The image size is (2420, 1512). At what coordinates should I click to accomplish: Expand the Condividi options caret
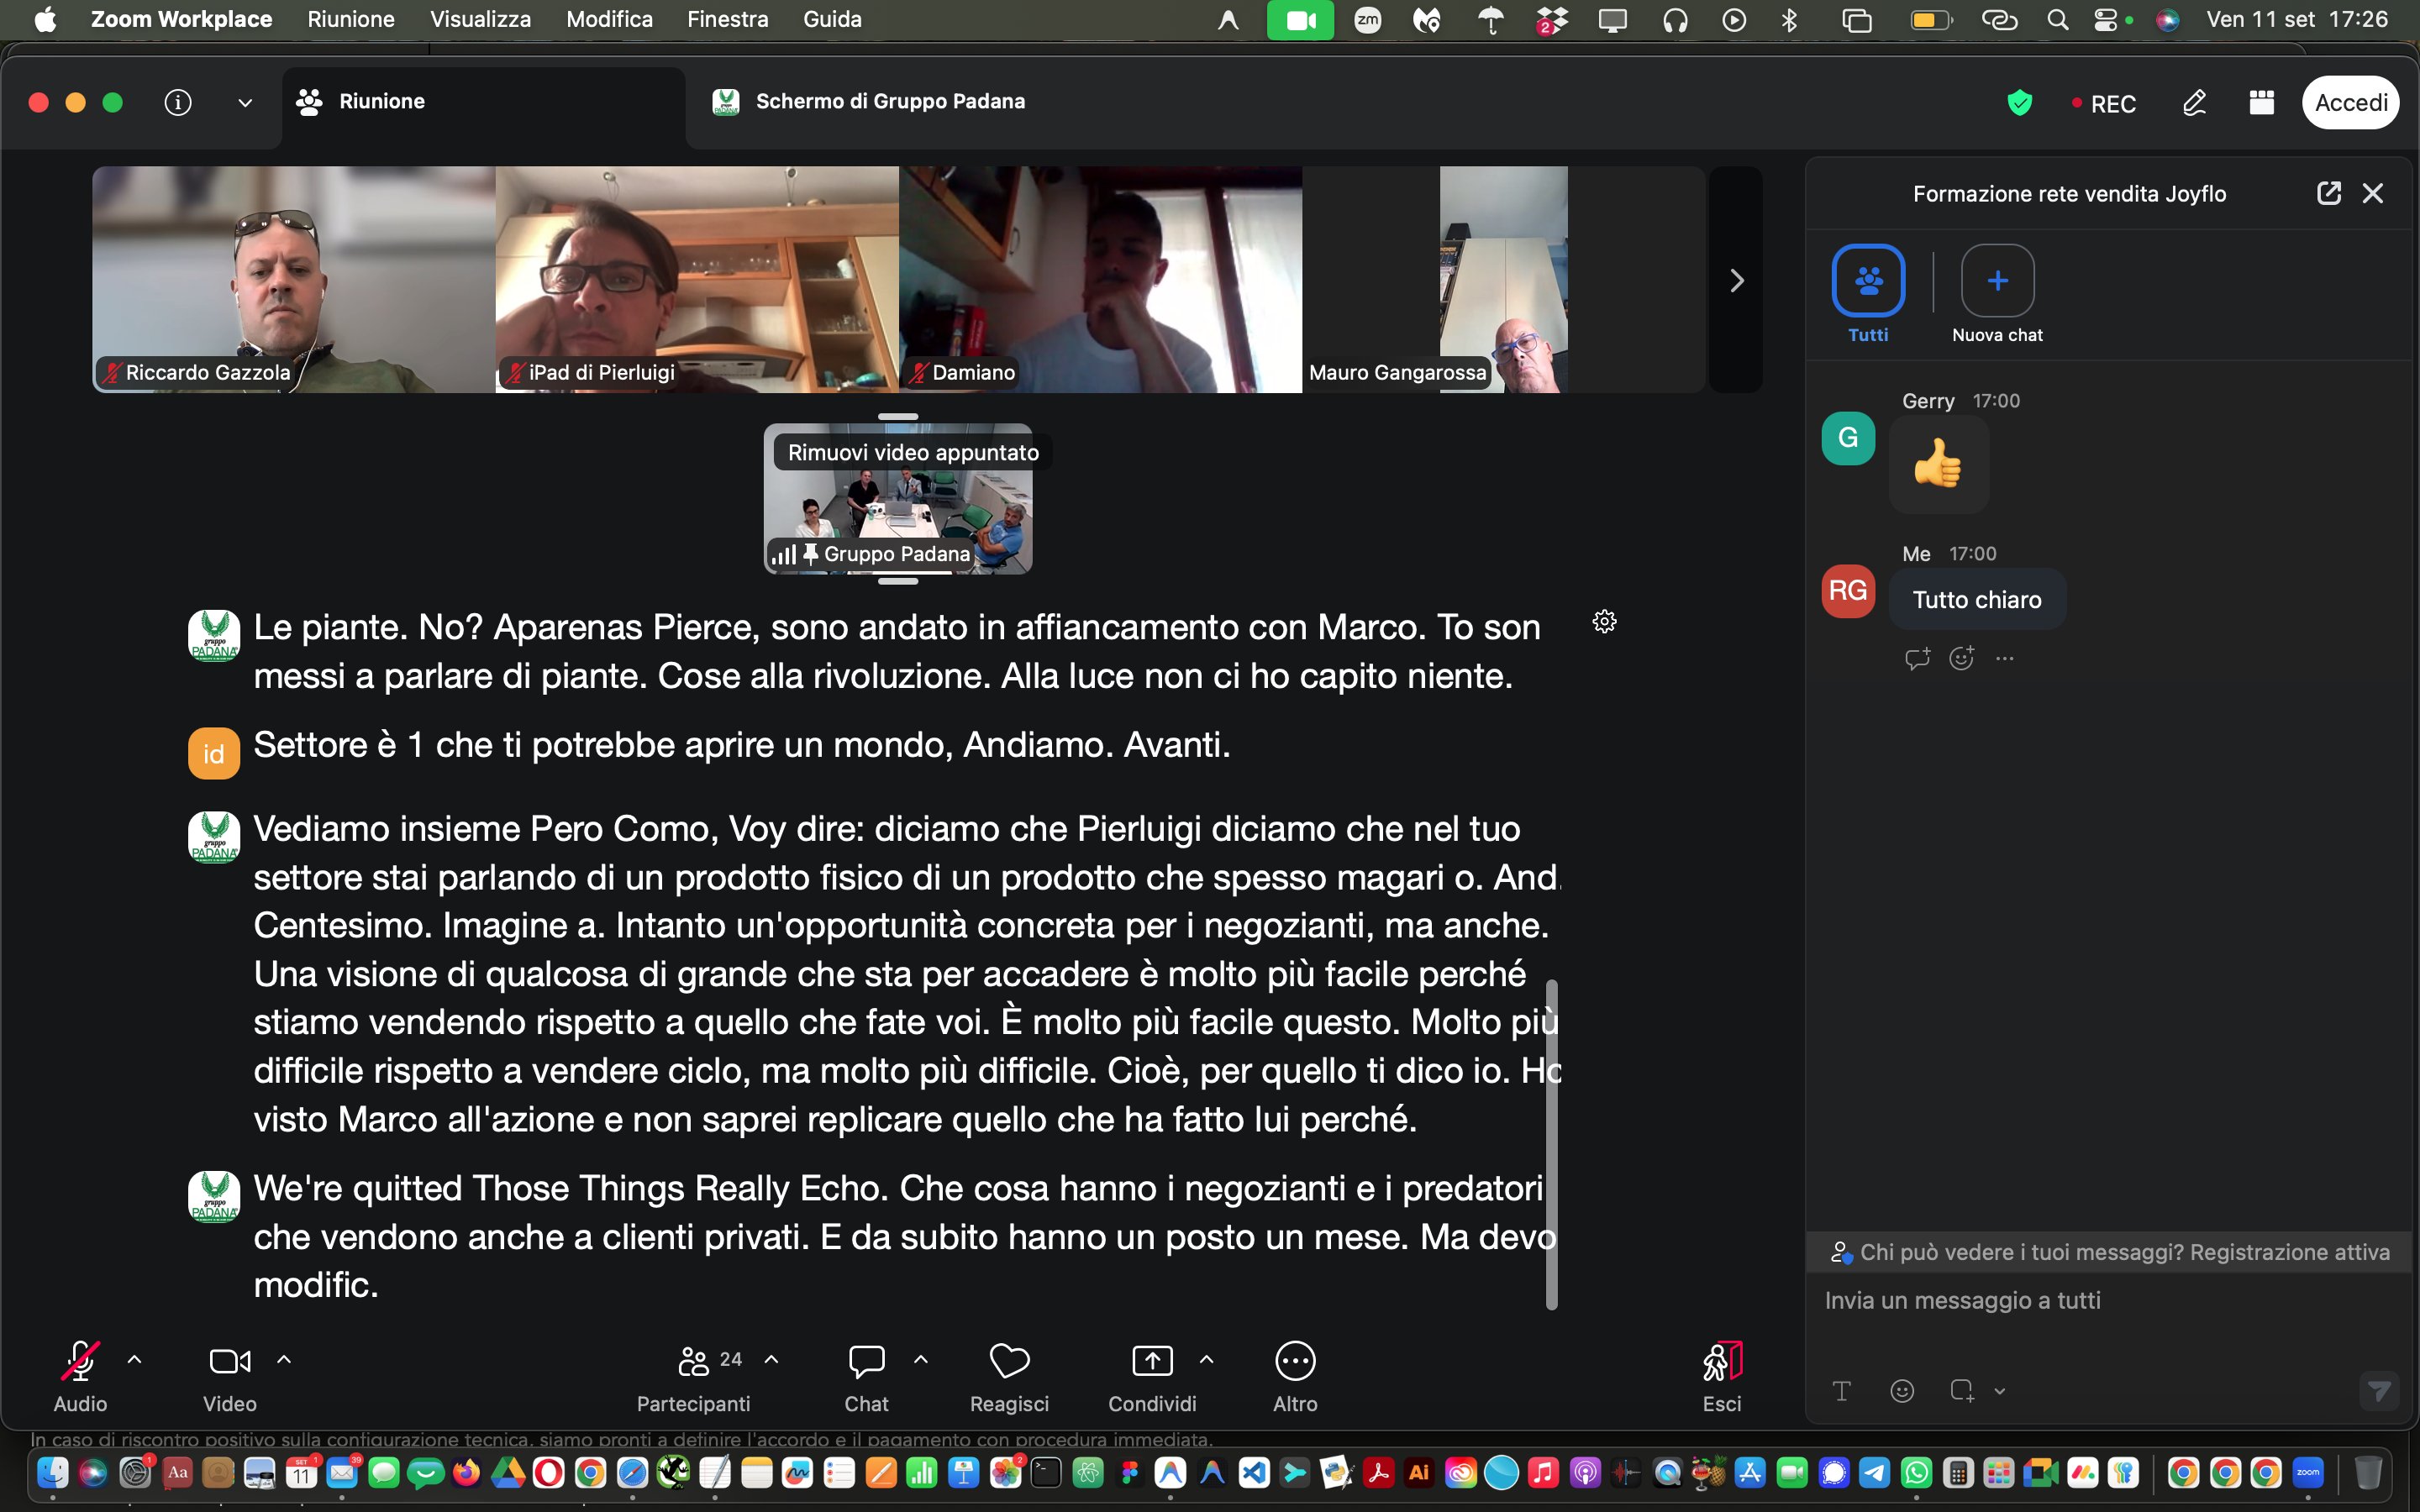tap(1207, 1359)
